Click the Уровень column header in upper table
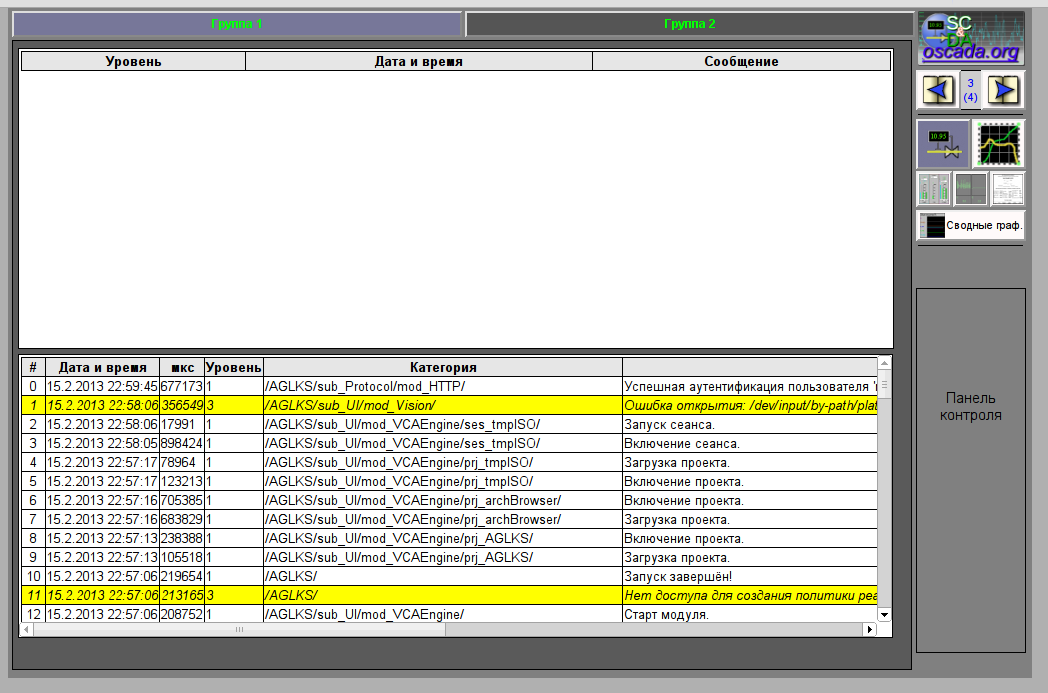 point(133,61)
